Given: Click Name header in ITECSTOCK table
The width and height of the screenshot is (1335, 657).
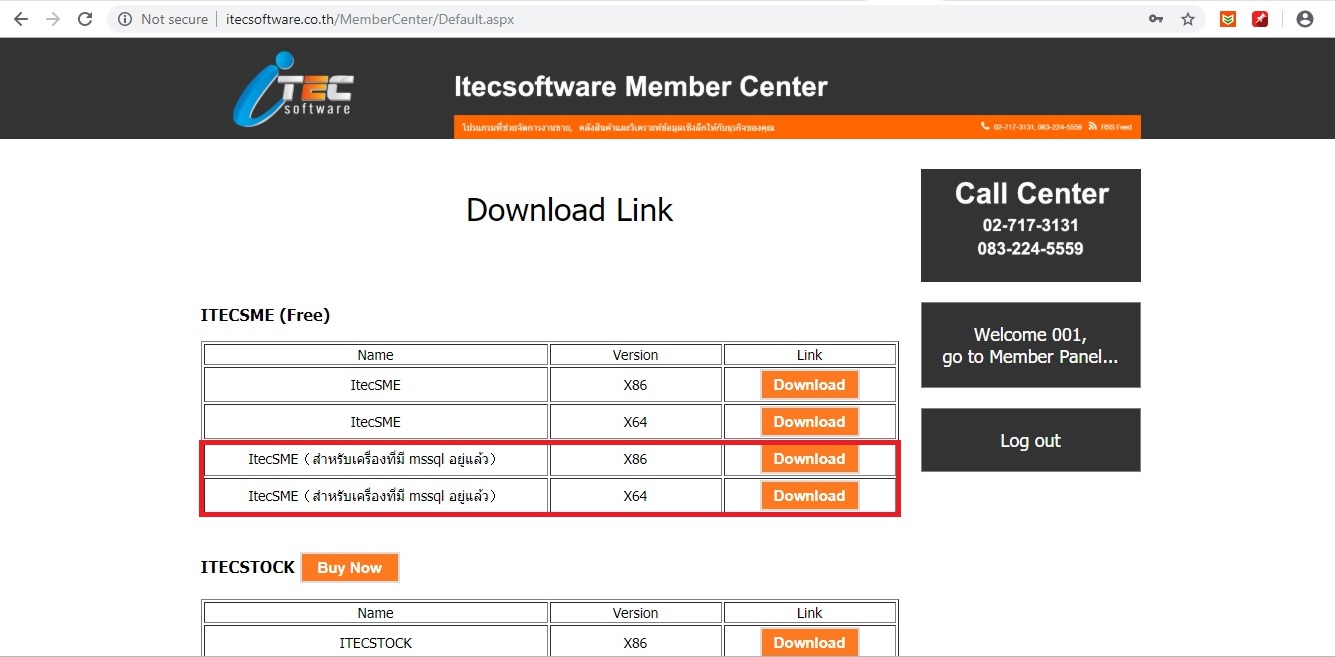Looking at the screenshot, I should (x=376, y=613).
